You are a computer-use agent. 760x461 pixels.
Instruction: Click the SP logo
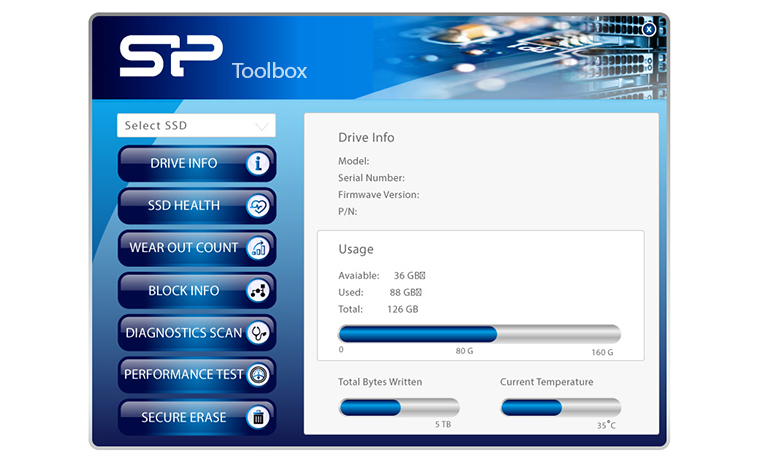tap(171, 56)
